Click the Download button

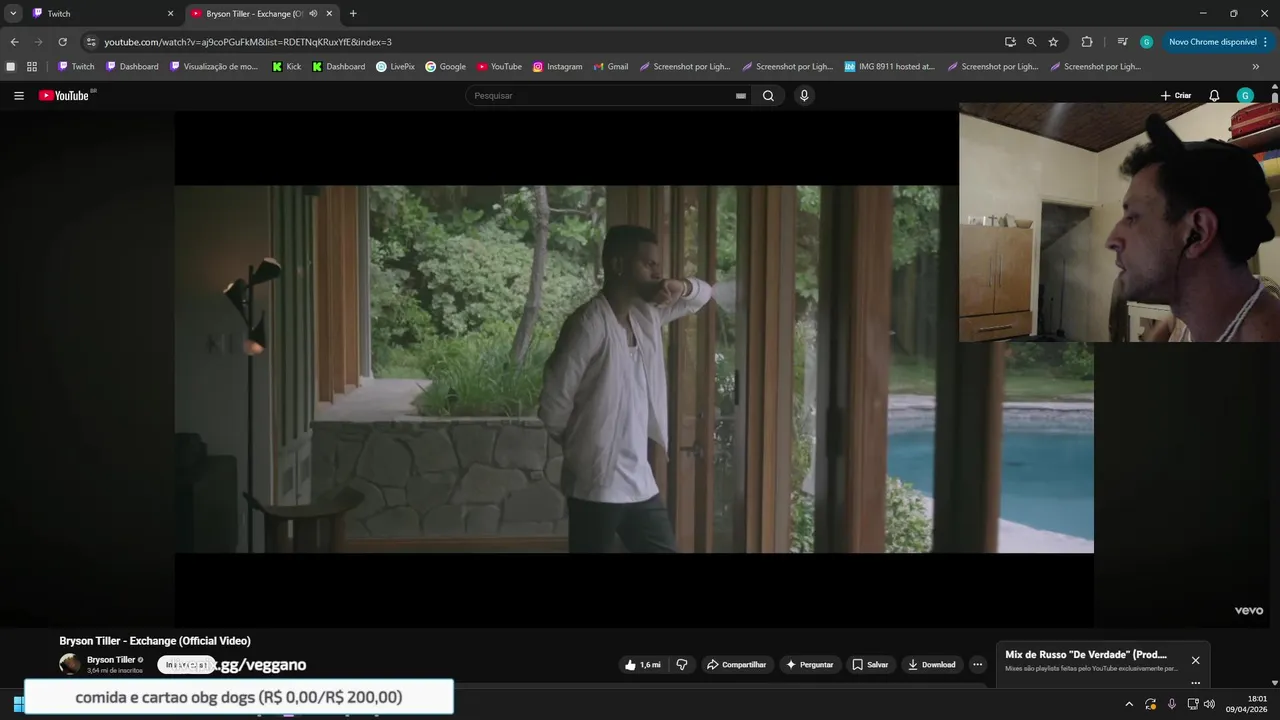click(931, 665)
